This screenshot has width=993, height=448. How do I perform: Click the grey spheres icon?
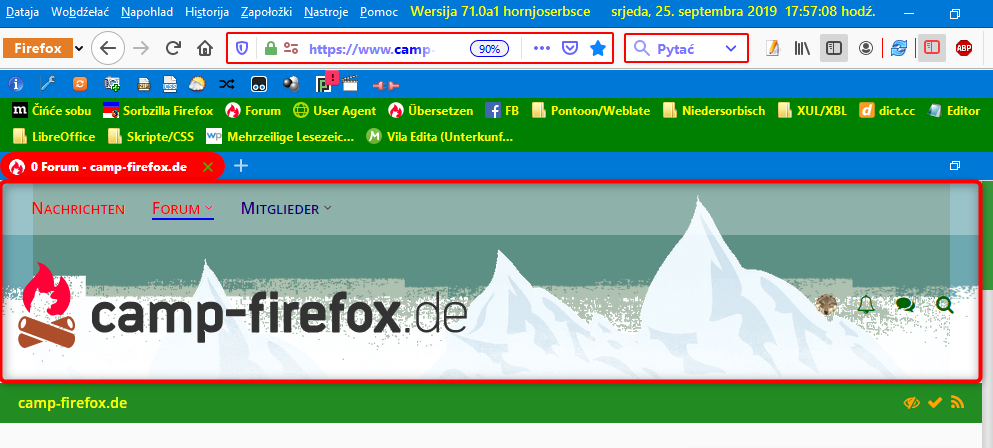coord(291,83)
